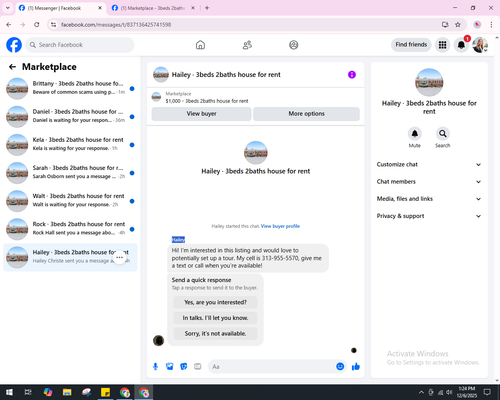Screen dimensions: 500x400
Task: Open the Windows Start menu
Action: tap(9, 392)
